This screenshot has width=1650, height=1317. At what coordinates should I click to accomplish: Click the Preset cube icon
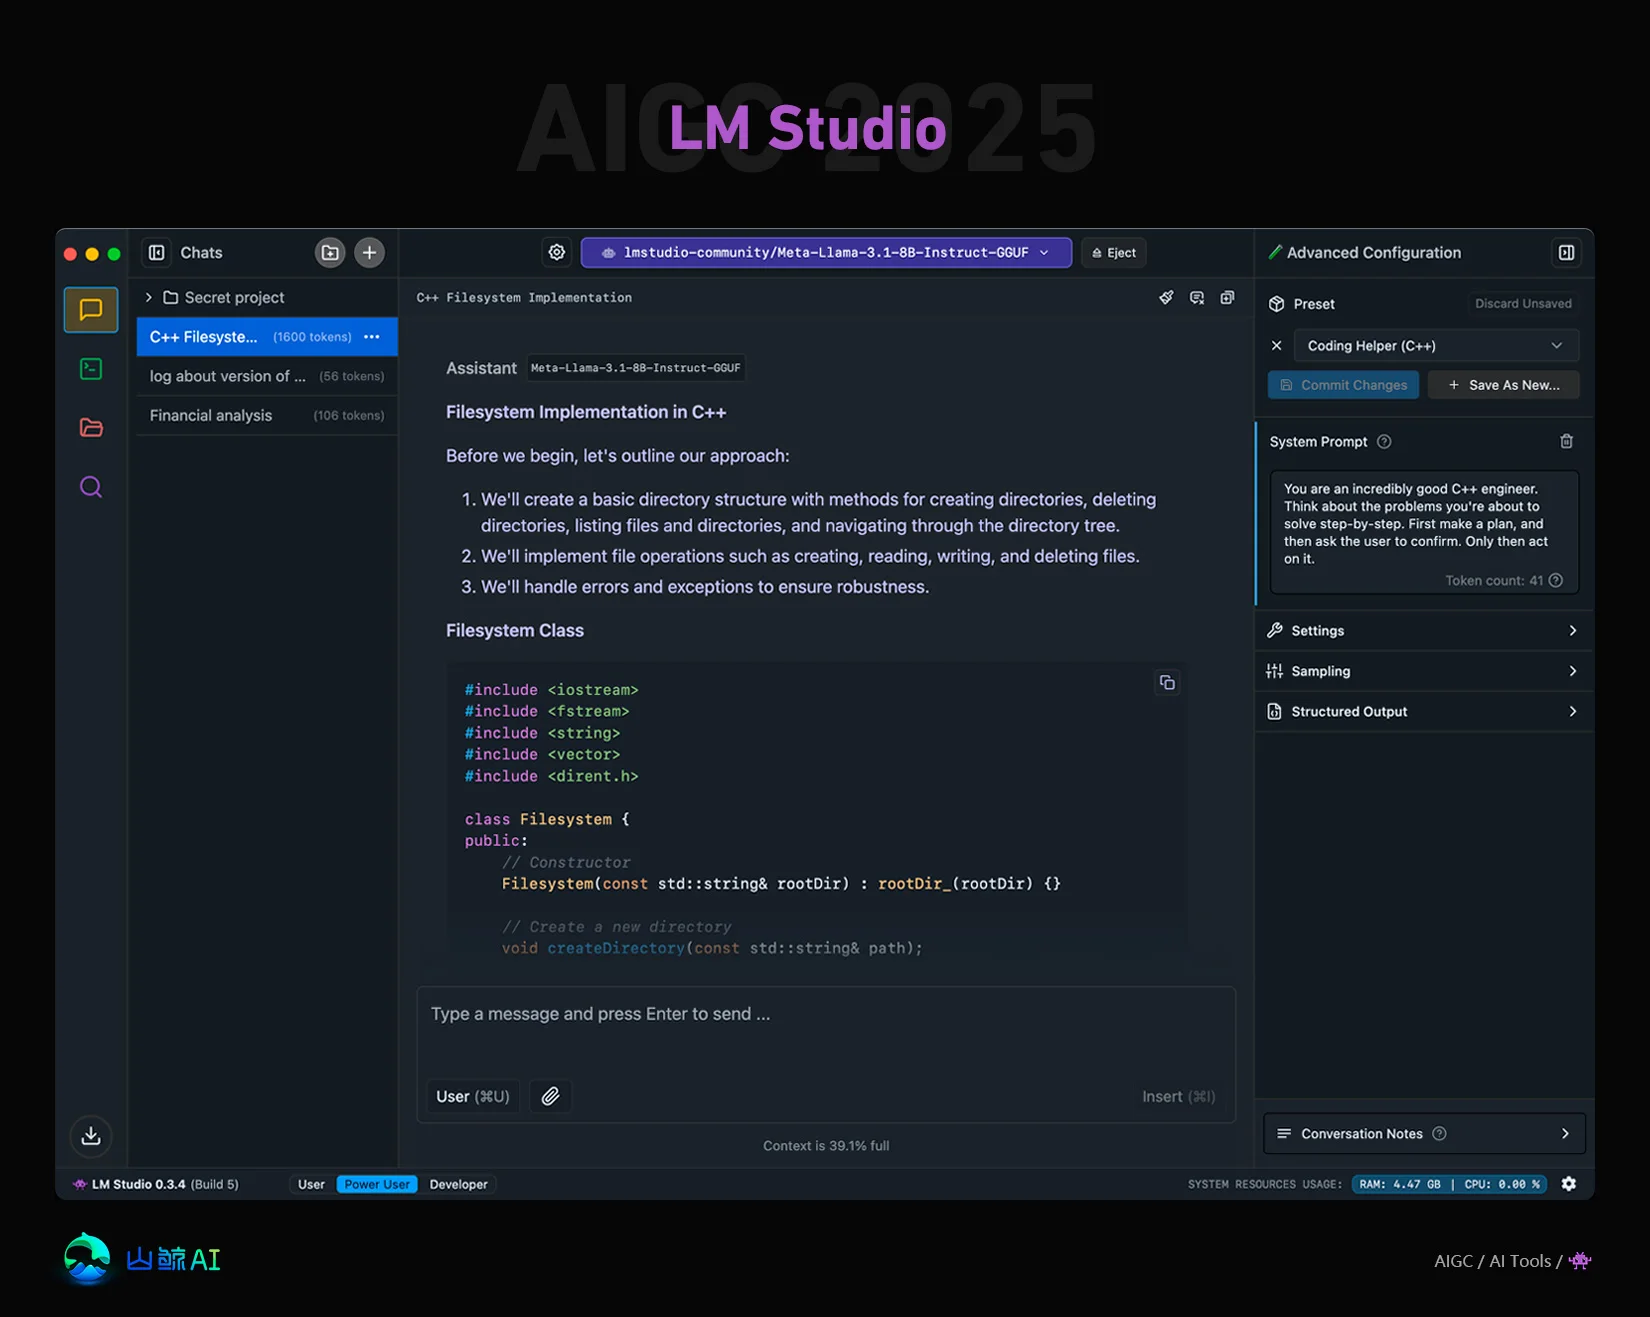(x=1277, y=304)
